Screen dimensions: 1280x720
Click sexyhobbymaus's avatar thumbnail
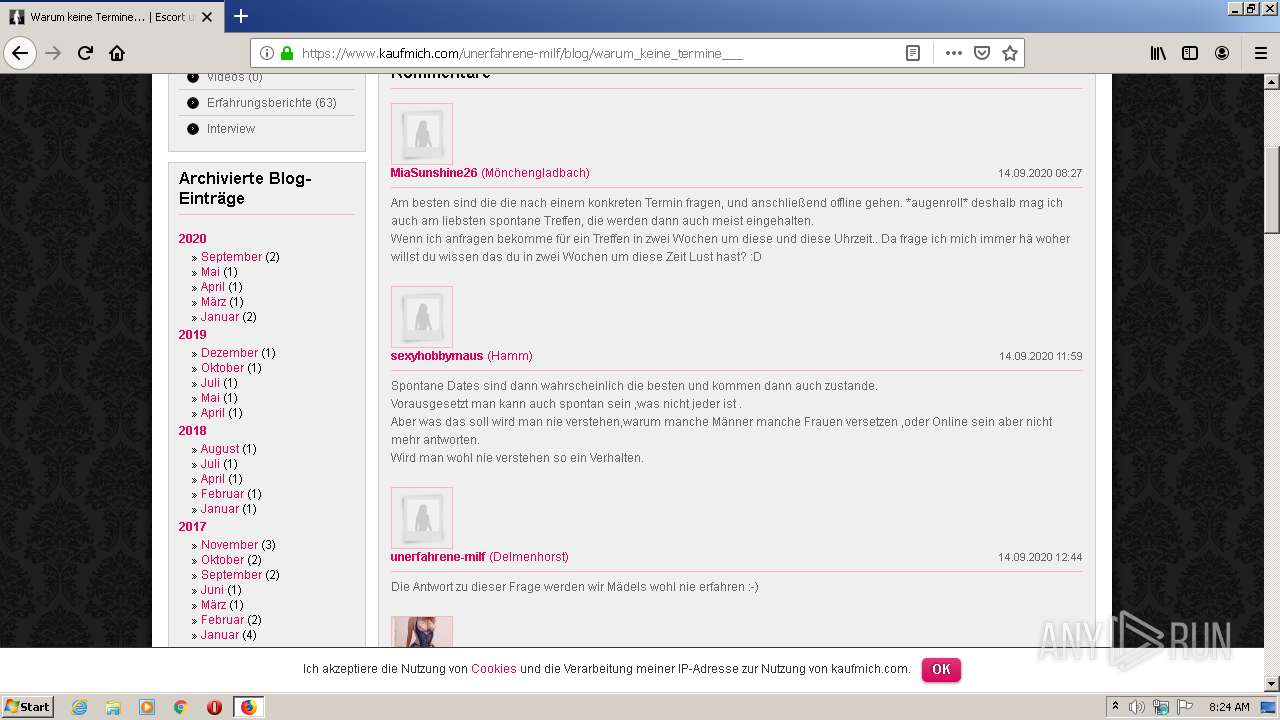click(x=422, y=317)
